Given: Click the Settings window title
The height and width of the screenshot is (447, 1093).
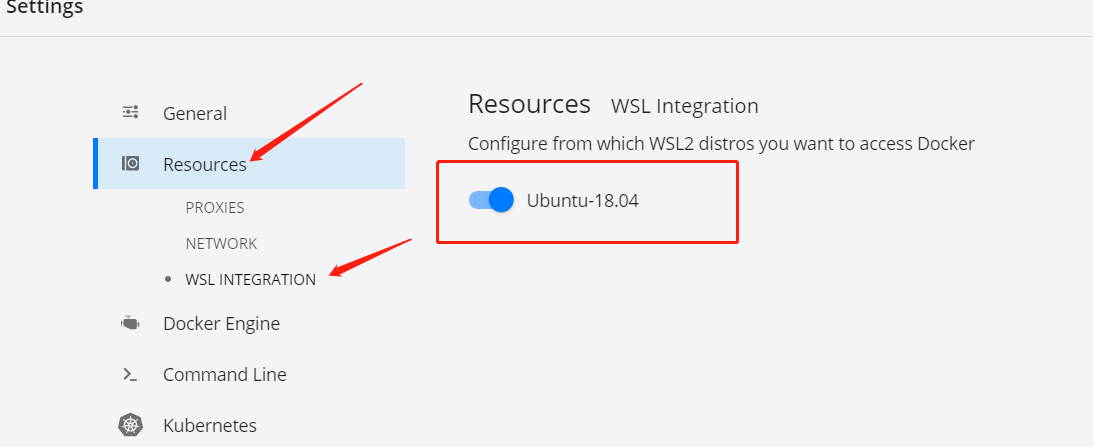Looking at the screenshot, I should tap(45, 8).
